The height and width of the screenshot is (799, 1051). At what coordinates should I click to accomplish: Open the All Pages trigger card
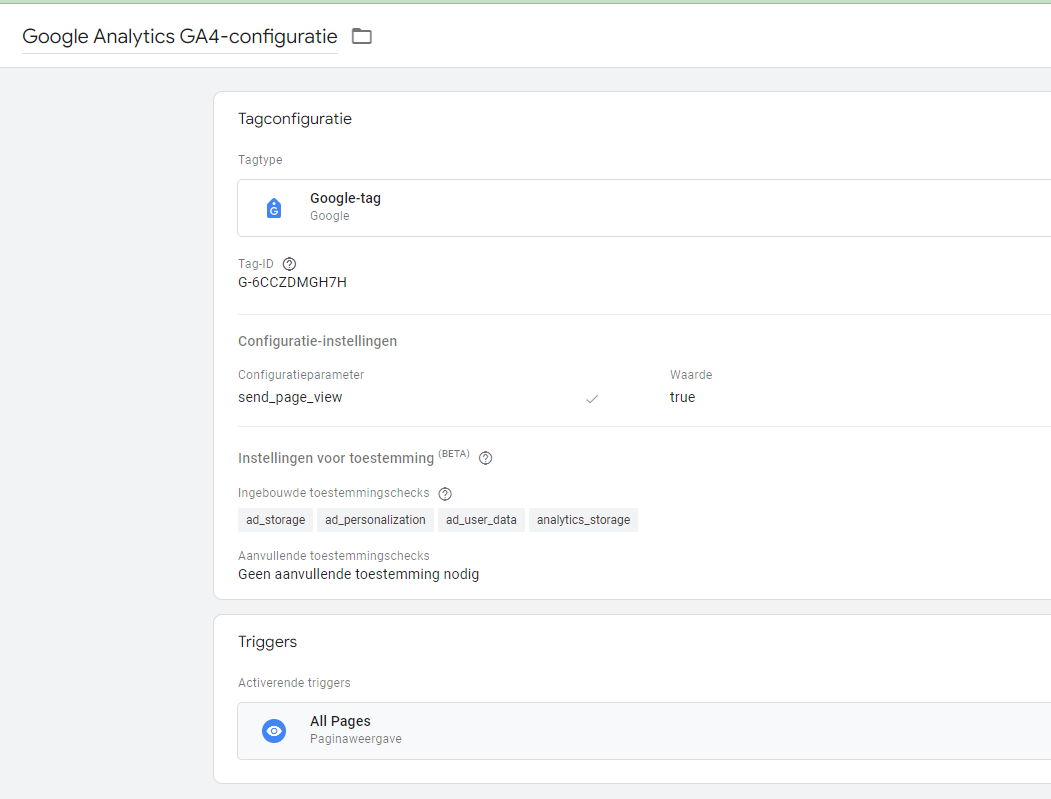coord(644,731)
